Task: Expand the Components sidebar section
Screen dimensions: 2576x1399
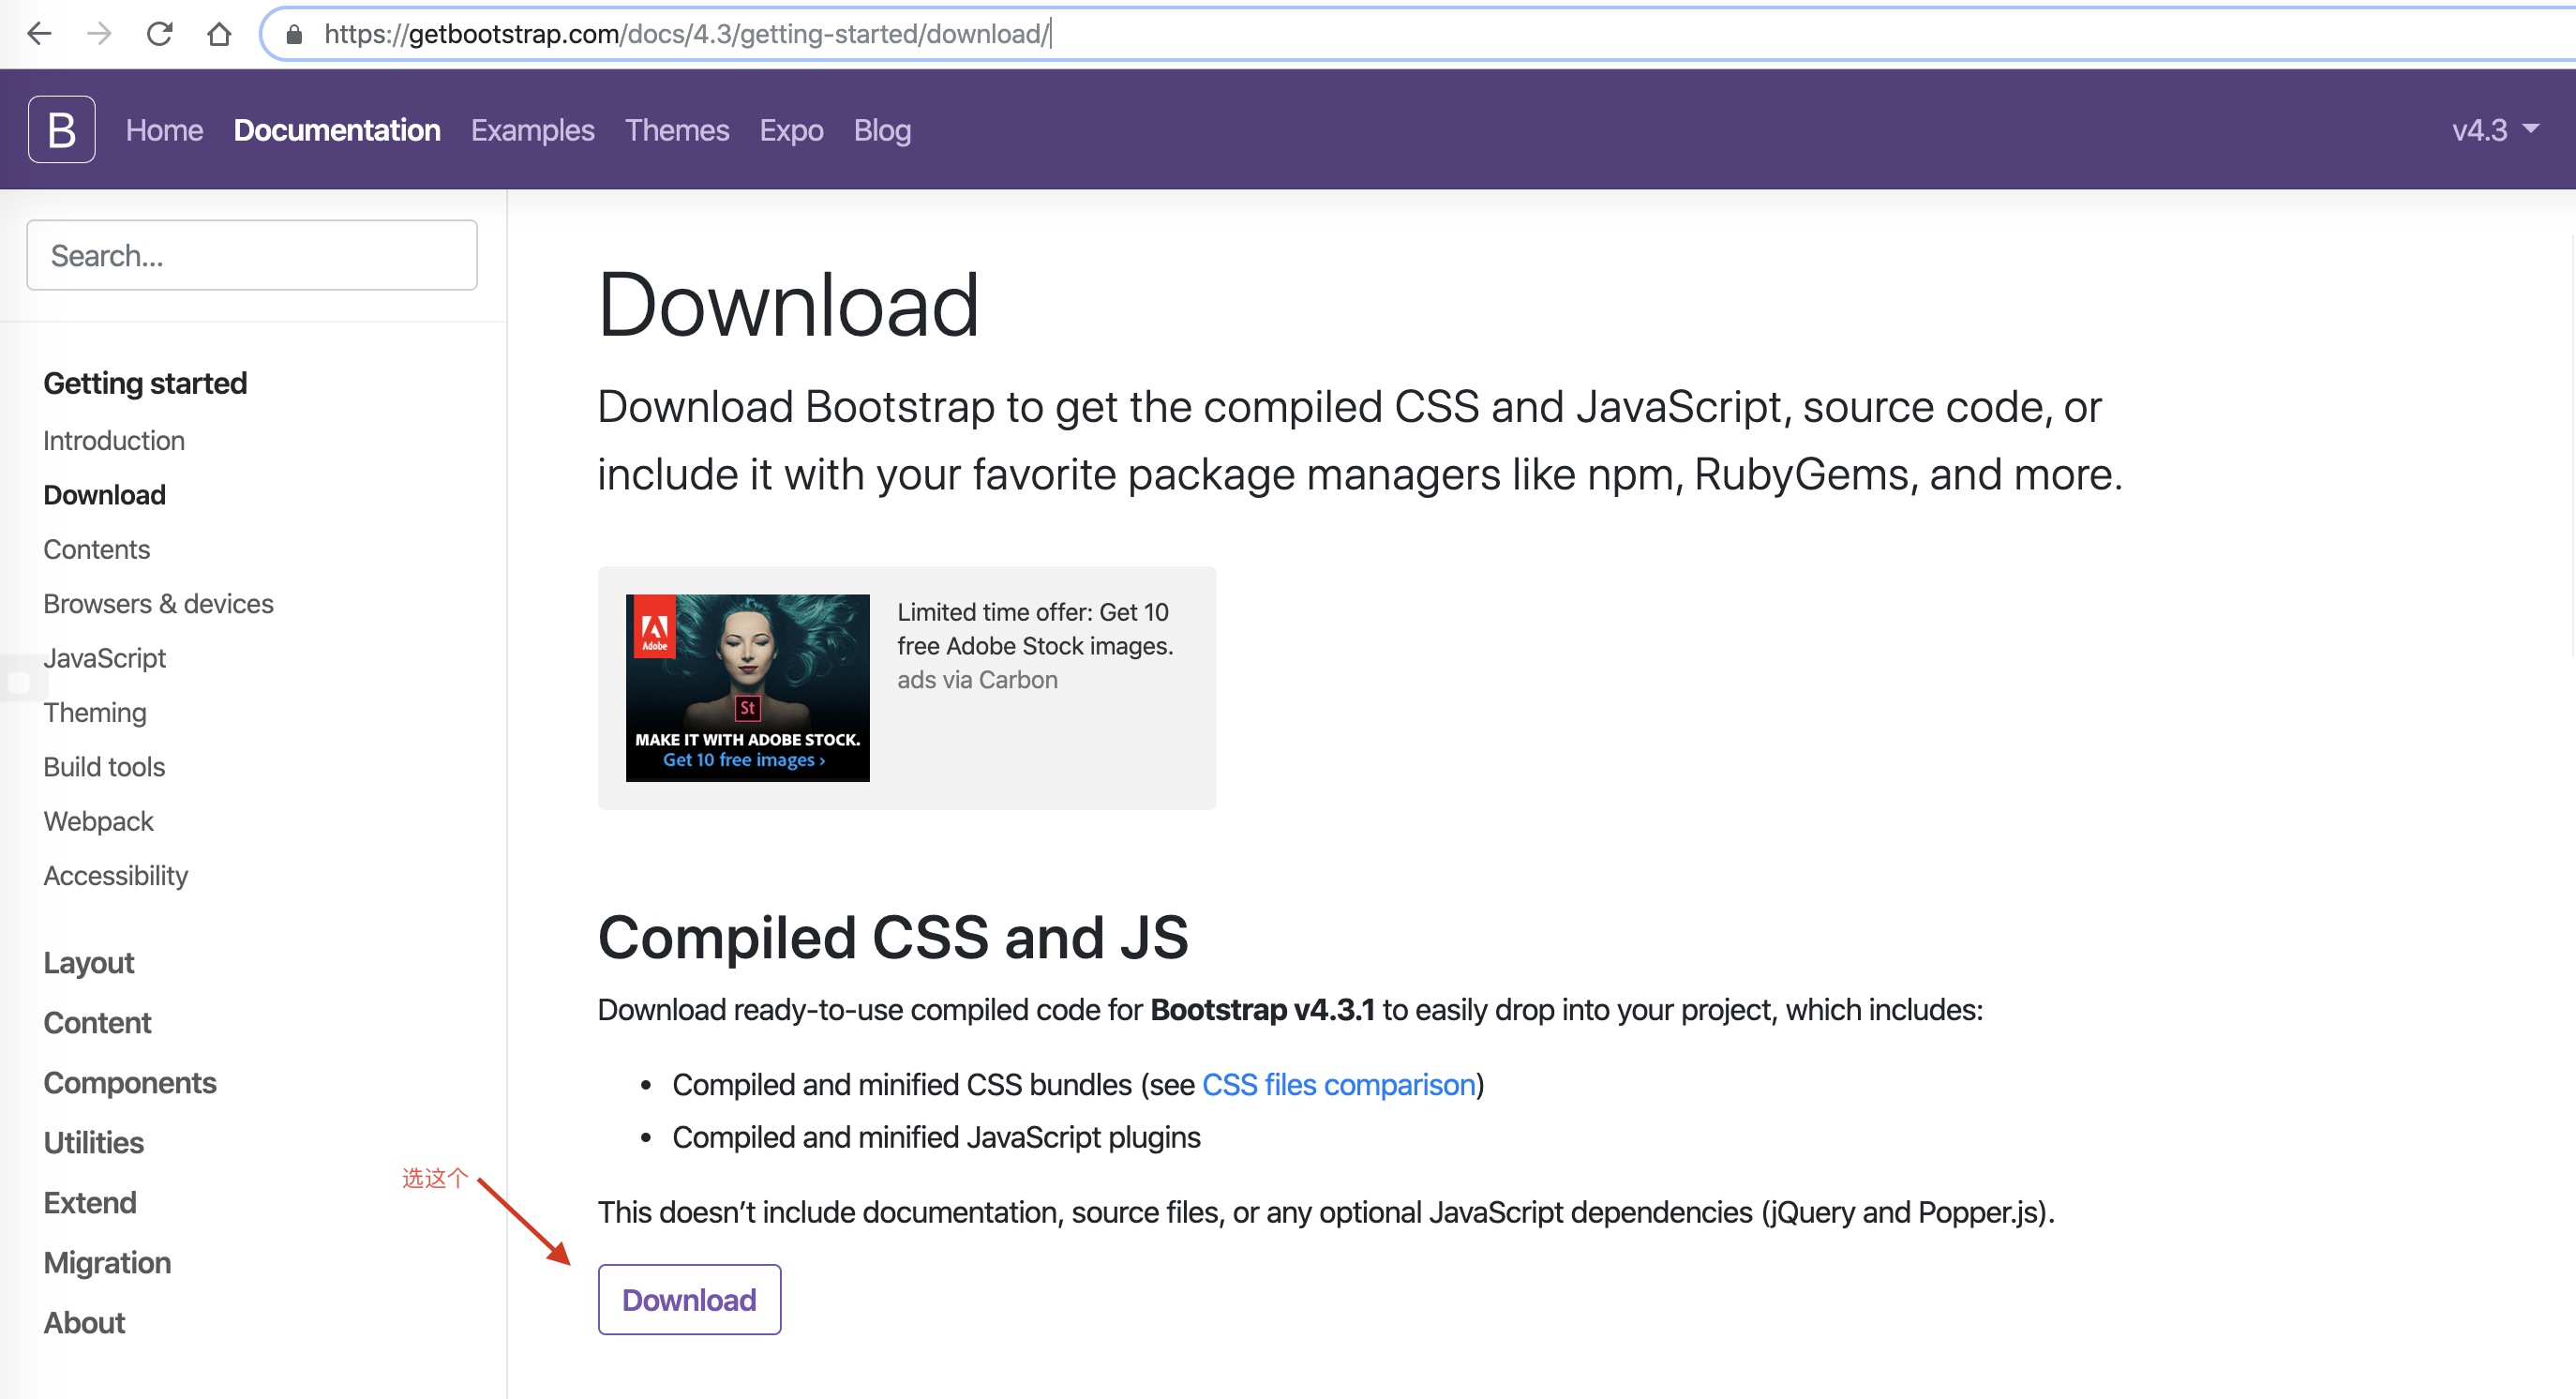Action: 130,1082
